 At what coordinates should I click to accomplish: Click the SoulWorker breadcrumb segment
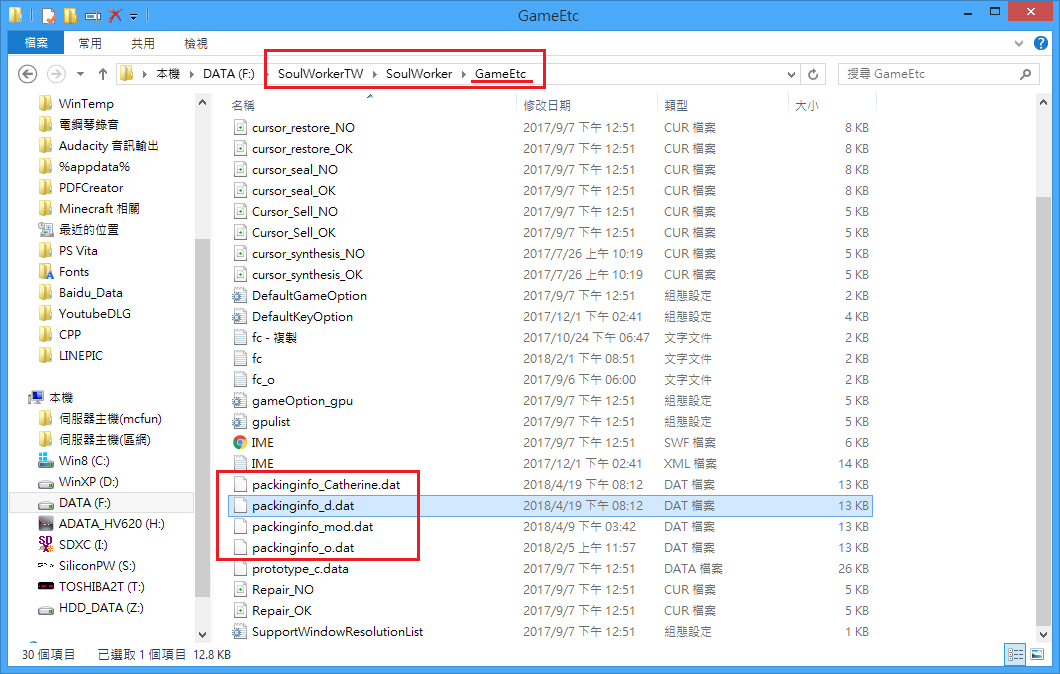click(419, 74)
